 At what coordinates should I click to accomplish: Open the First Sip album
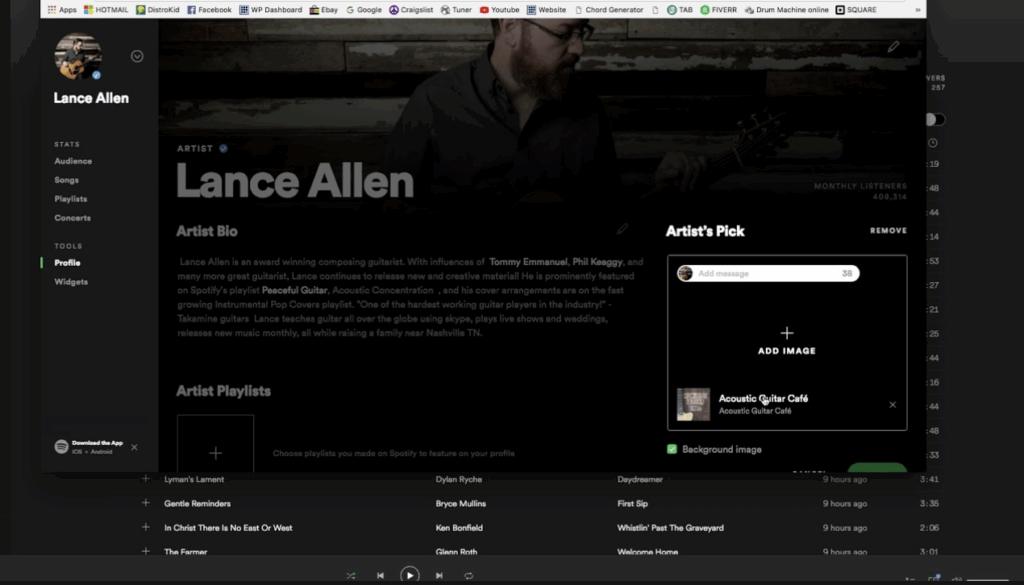(x=632, y=503)
